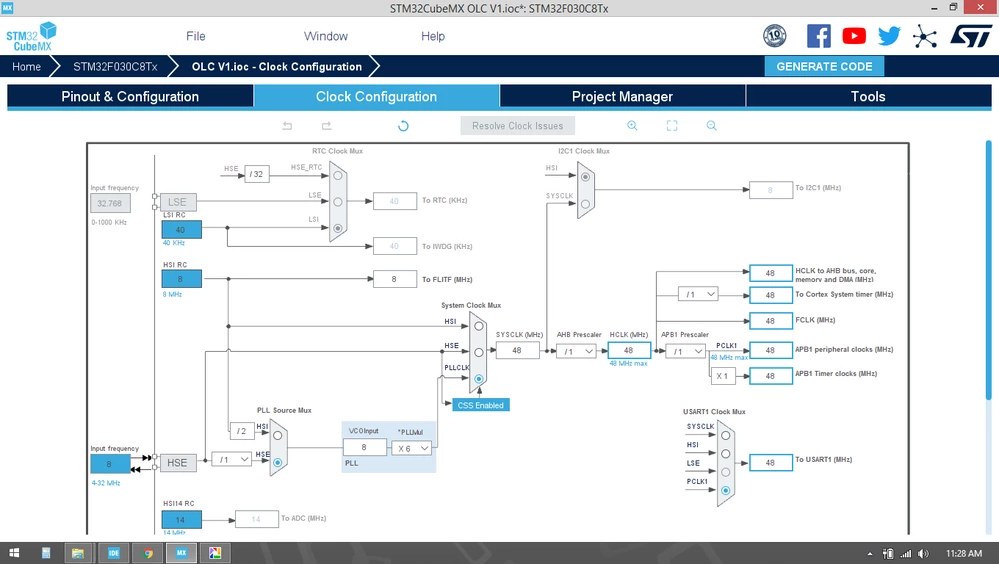Viewport: 999px width, 564px height.
Task: Select SYSCLK in USART1 Clock Mux
Action: point(725,435)
